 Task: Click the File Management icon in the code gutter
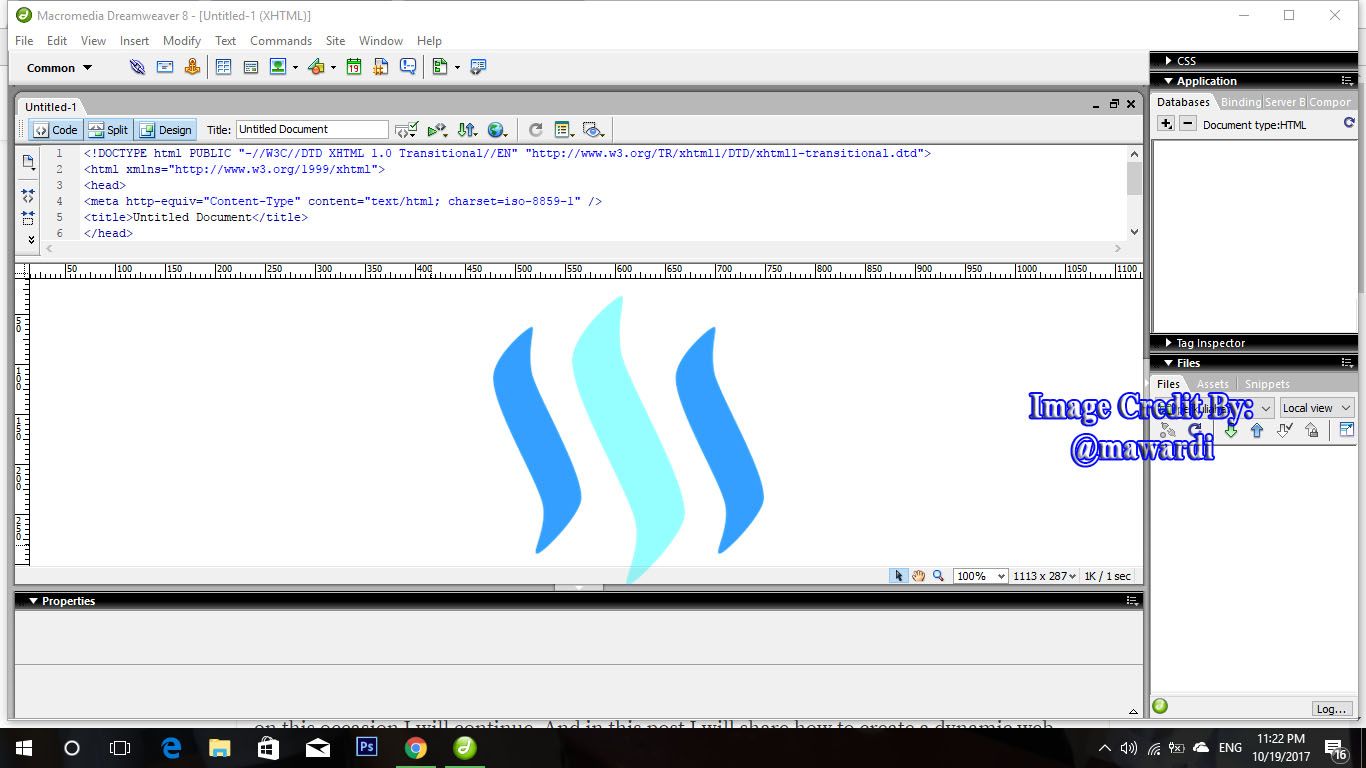[x=28, y=162]
